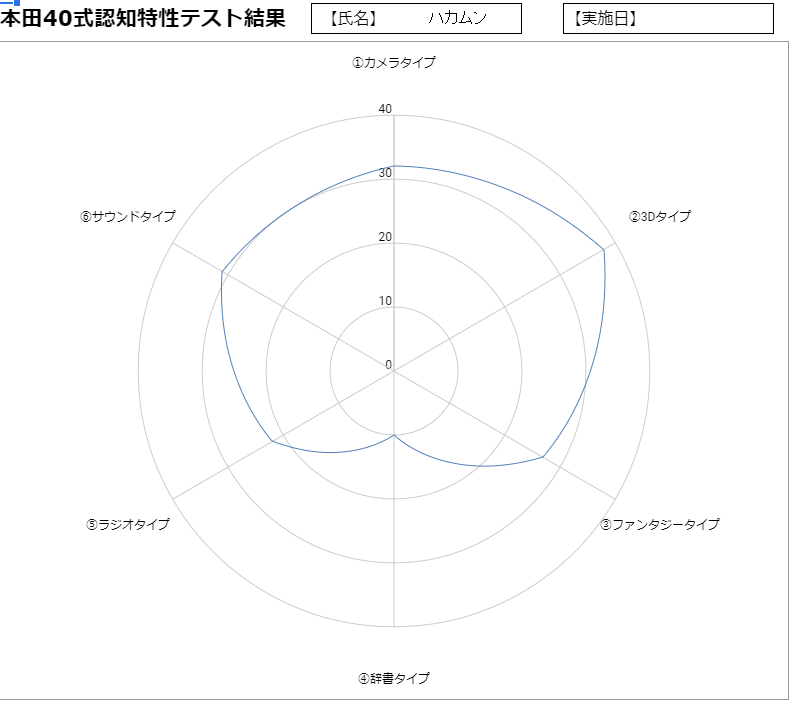The image size is (792, 703).
Task: Click the name value ハカムン
Action: point(458,18)
